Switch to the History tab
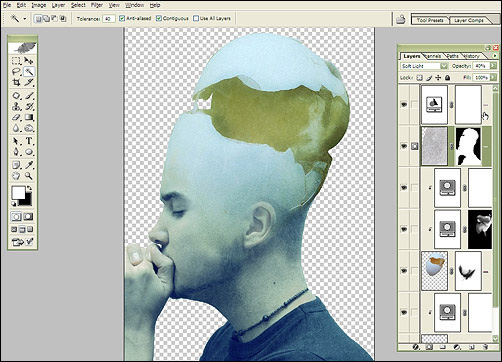The image size is (502, 362). pyautogui.click(x=471, y=56)
